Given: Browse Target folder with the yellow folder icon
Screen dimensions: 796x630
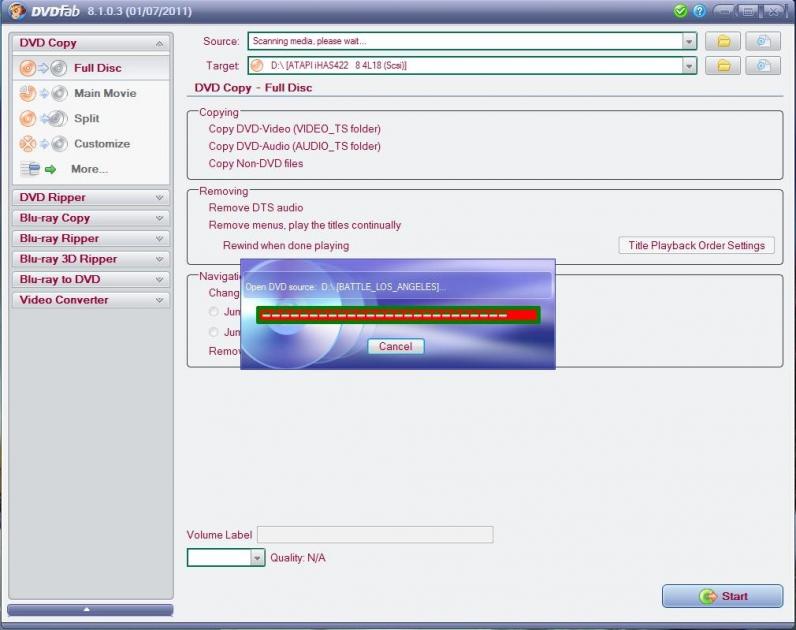Looking at the screenshot, I should pos(723,65).
